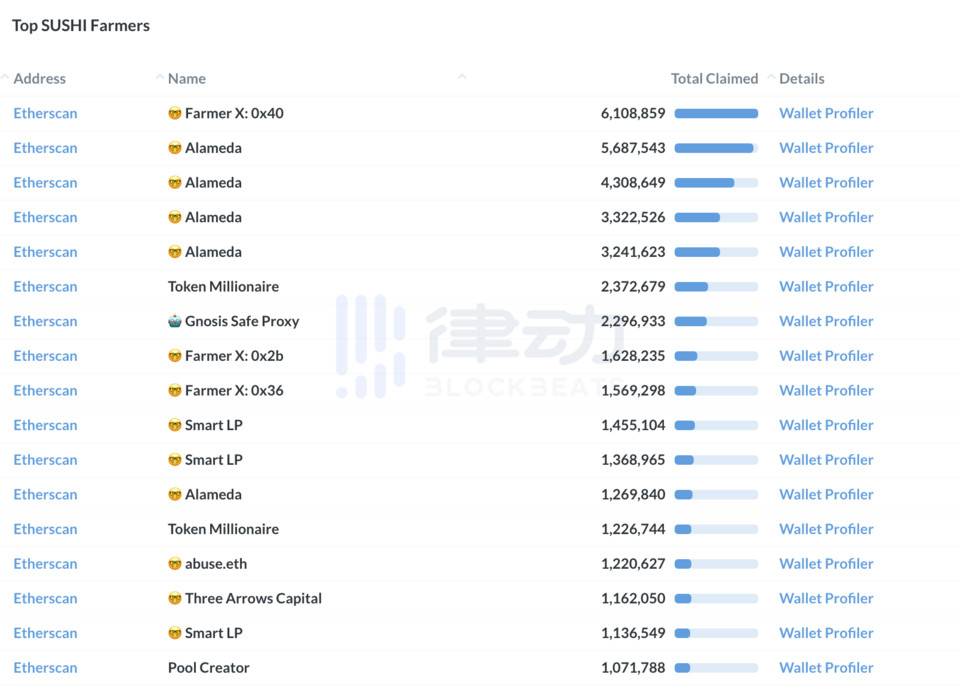Open Wallet Profiler for the 1,455,104 Smart LP row
960x693 pixels.
[826, 425]
